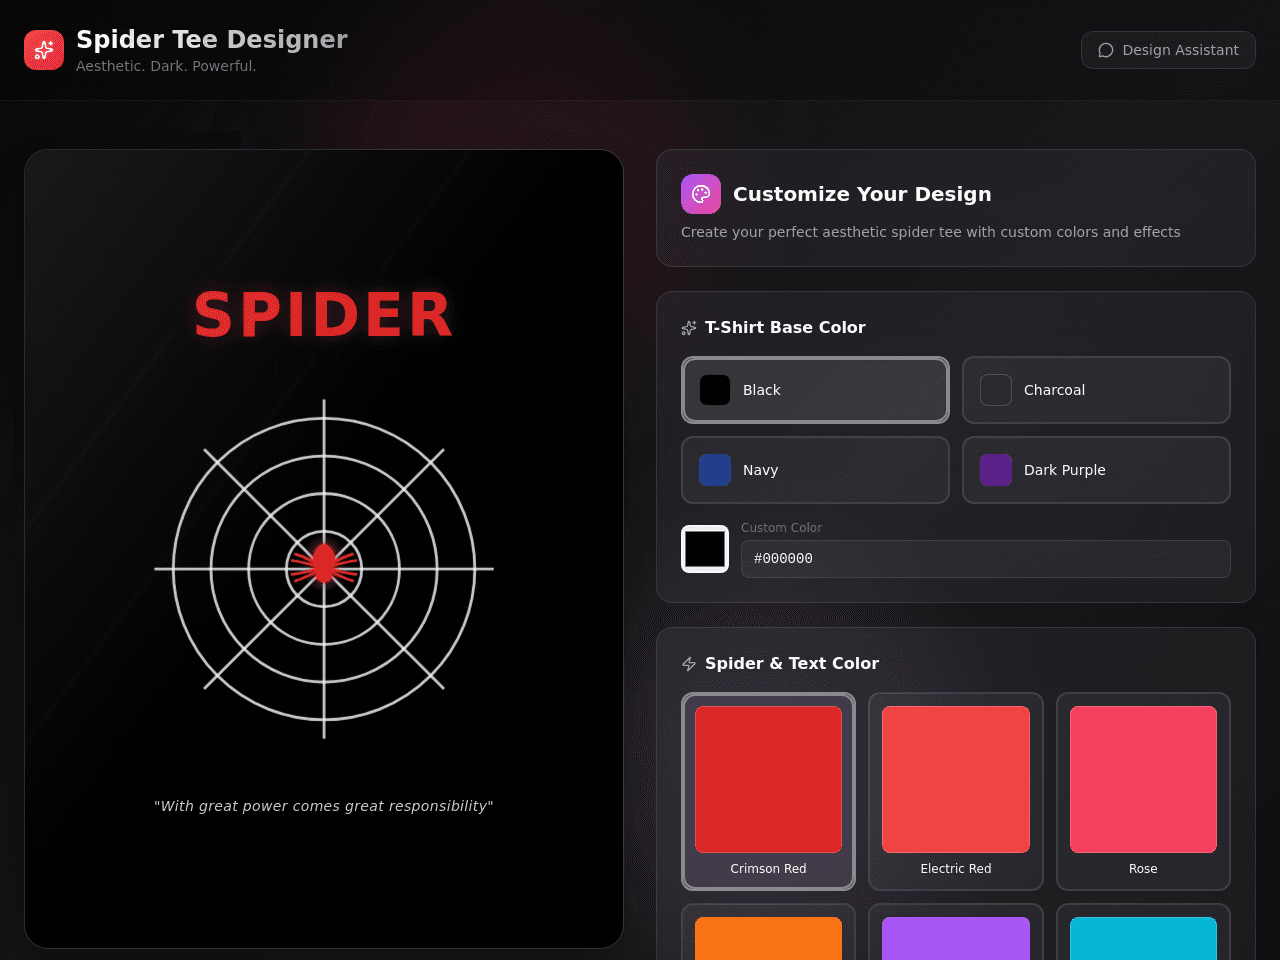Image resolution: width=1280 pixels, height=960 pixels.
Task: Open the custom color picker swatch
Action: (705, 549)
